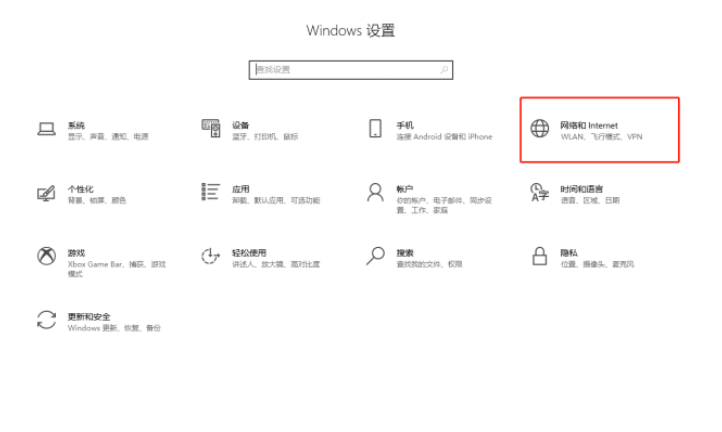Click the dashed clock icon for 轻松使用

click(210, 256)
